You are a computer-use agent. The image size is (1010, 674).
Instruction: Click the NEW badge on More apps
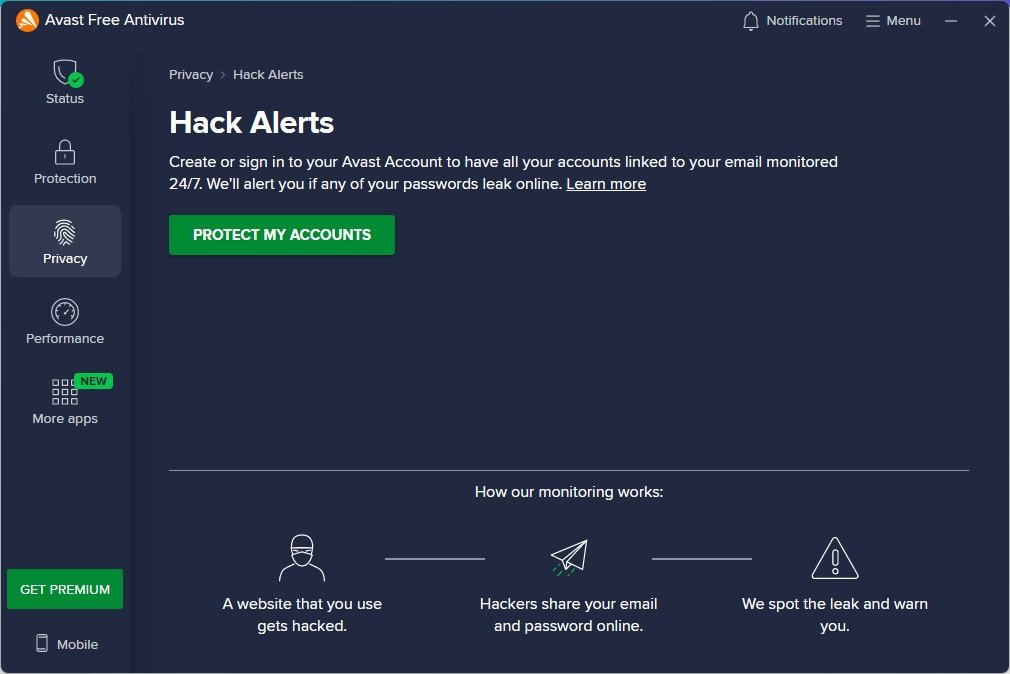click(93, 381)
